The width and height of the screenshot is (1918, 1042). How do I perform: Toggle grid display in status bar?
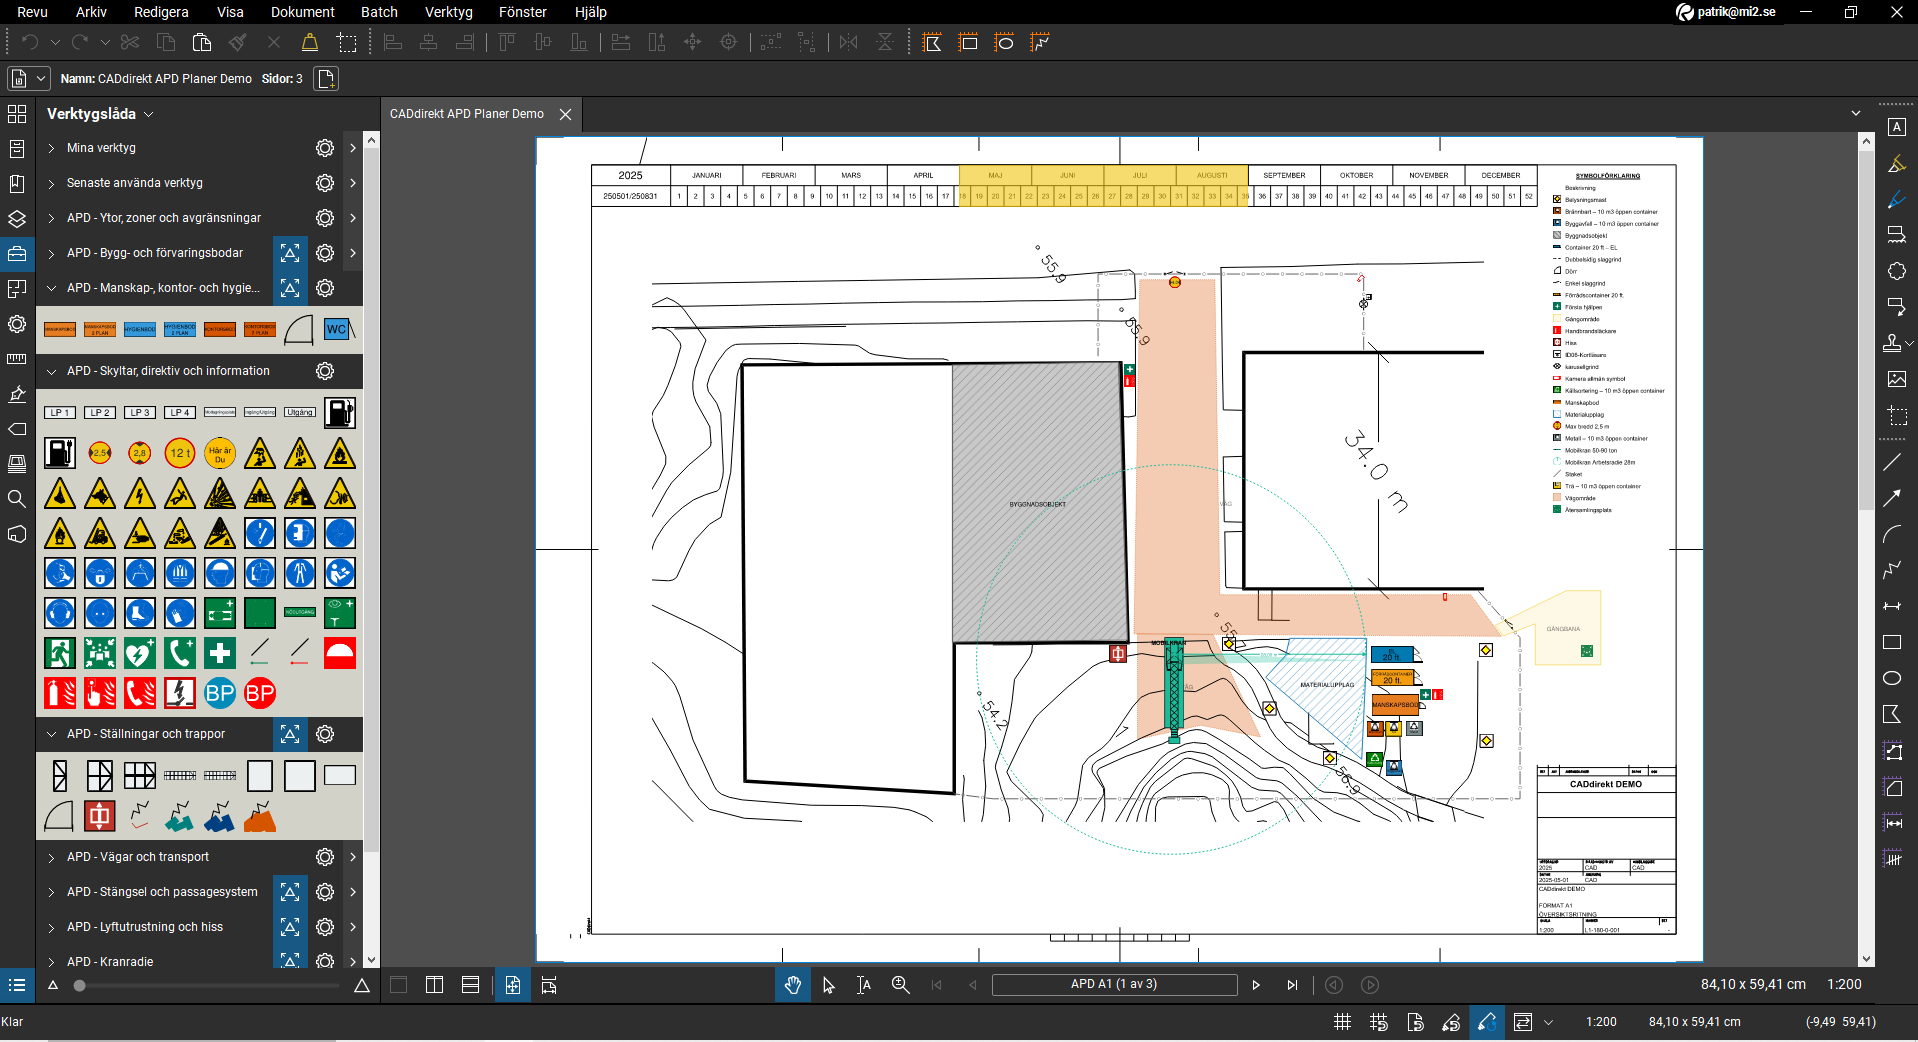[x=1342, y=1022]
